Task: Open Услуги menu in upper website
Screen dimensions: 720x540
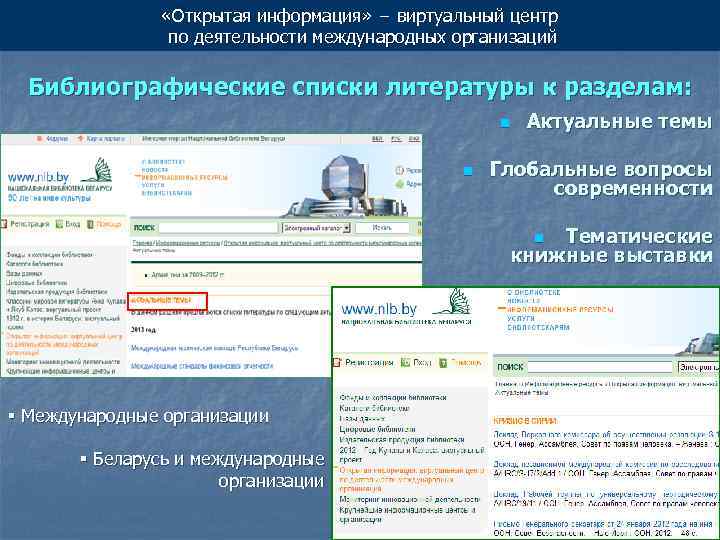Action: [x=153, y=185]
